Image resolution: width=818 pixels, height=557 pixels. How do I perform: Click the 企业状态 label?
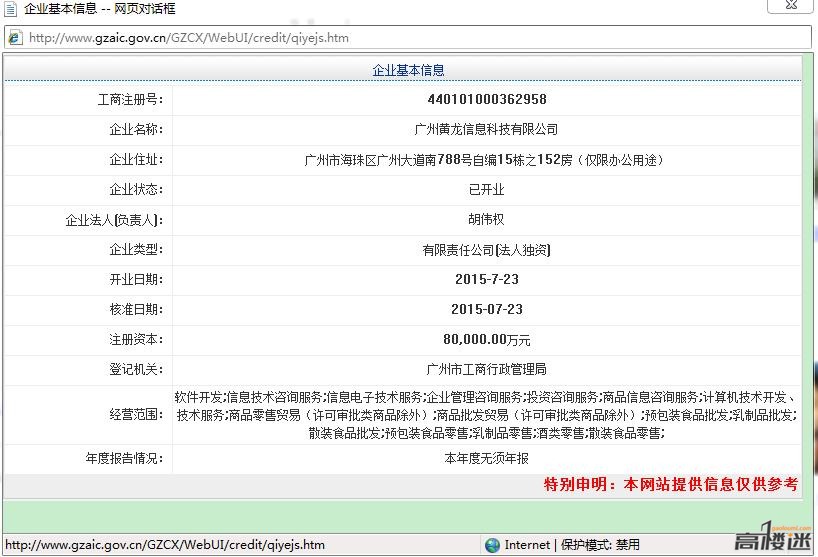click(136, 189)
